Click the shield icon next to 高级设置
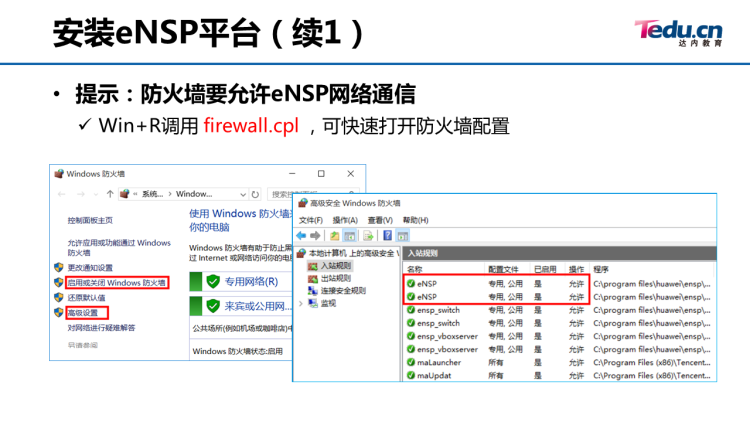750x422 pixels. pos(59,312)
